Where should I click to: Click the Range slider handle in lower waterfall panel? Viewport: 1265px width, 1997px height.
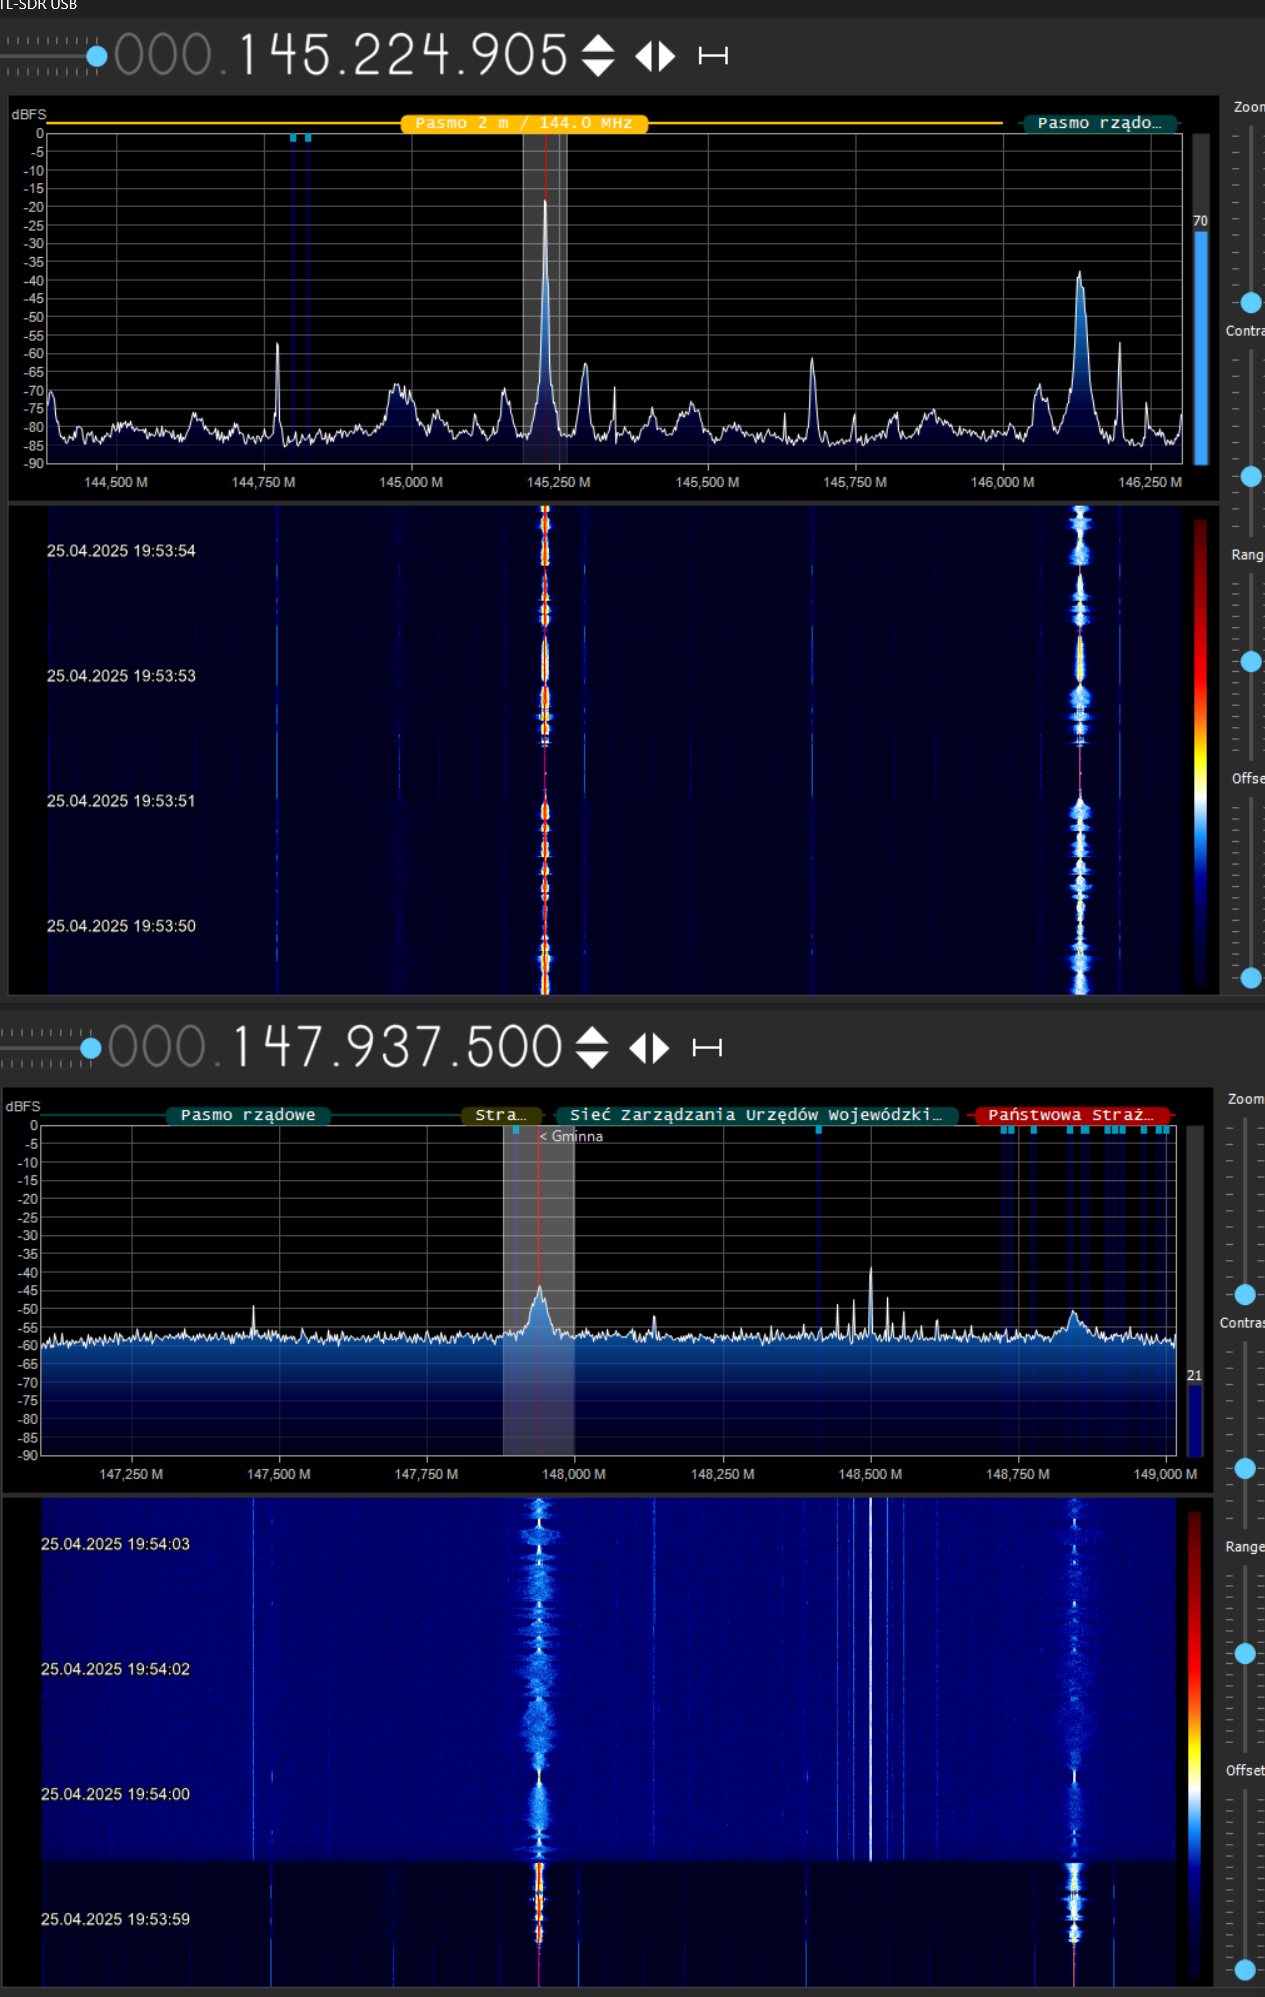(x=1245, y=1654)
